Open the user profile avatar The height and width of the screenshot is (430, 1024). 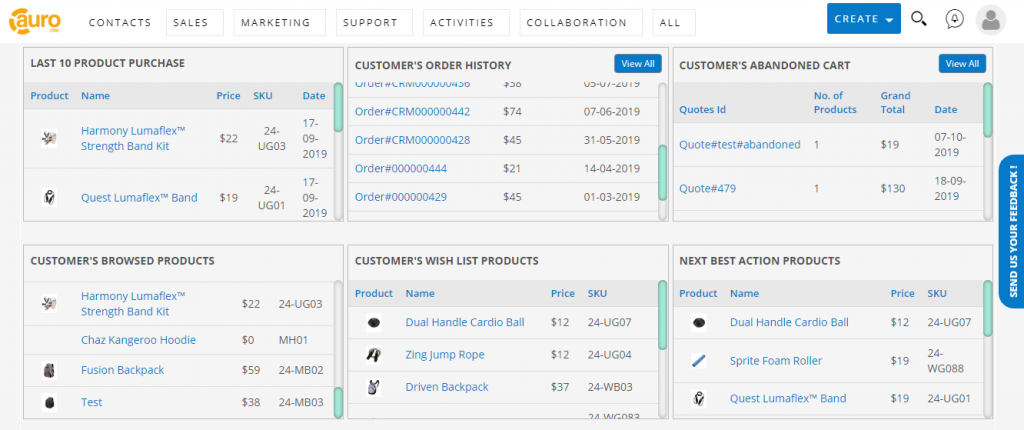[x=991, y=20]
